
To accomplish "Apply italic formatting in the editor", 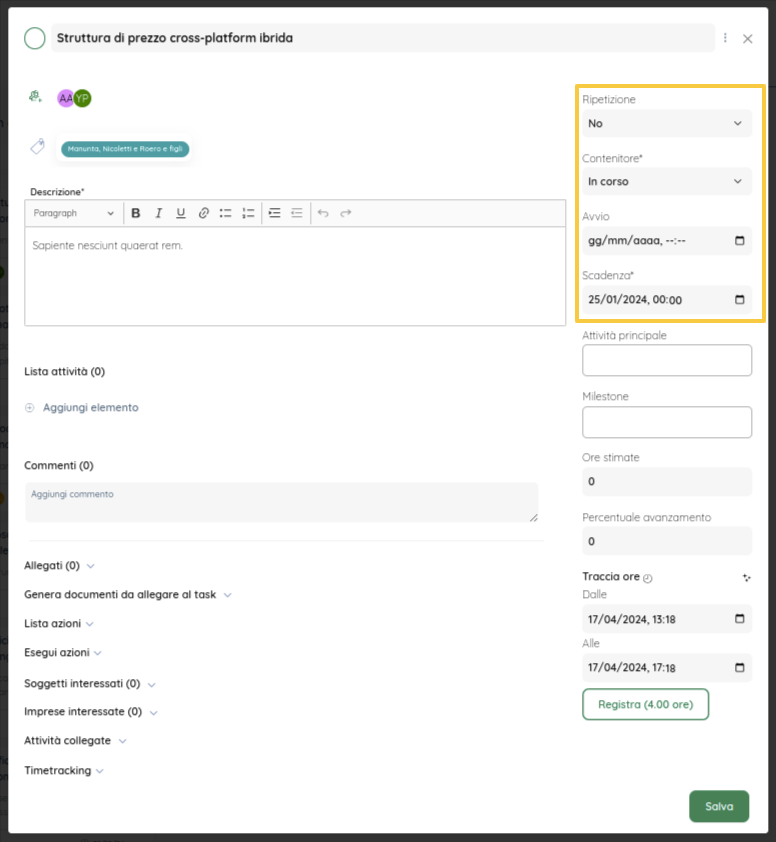I will coord(158,213).
